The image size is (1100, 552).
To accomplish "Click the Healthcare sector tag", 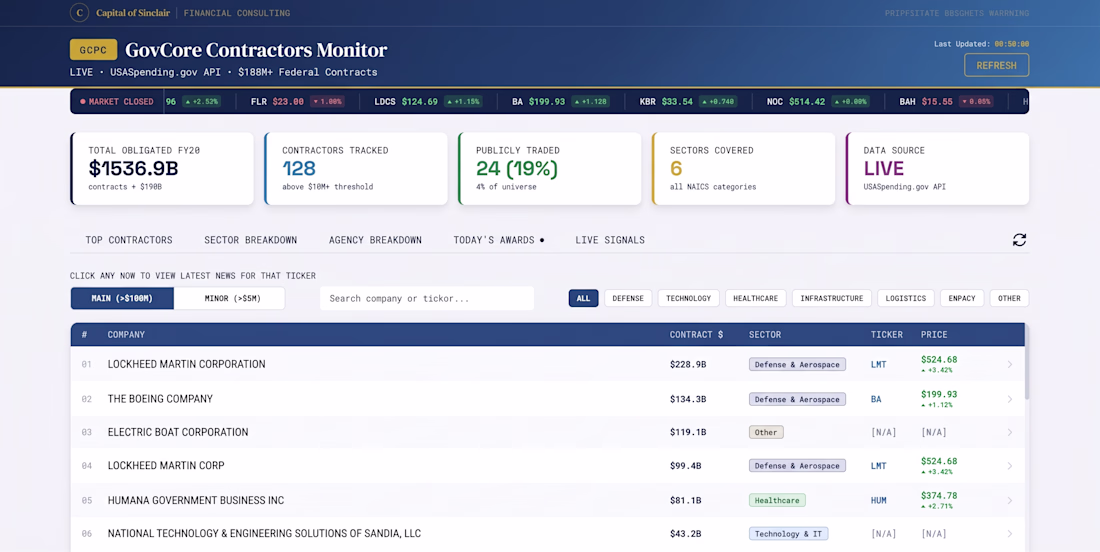I will (x=777, y=501).
